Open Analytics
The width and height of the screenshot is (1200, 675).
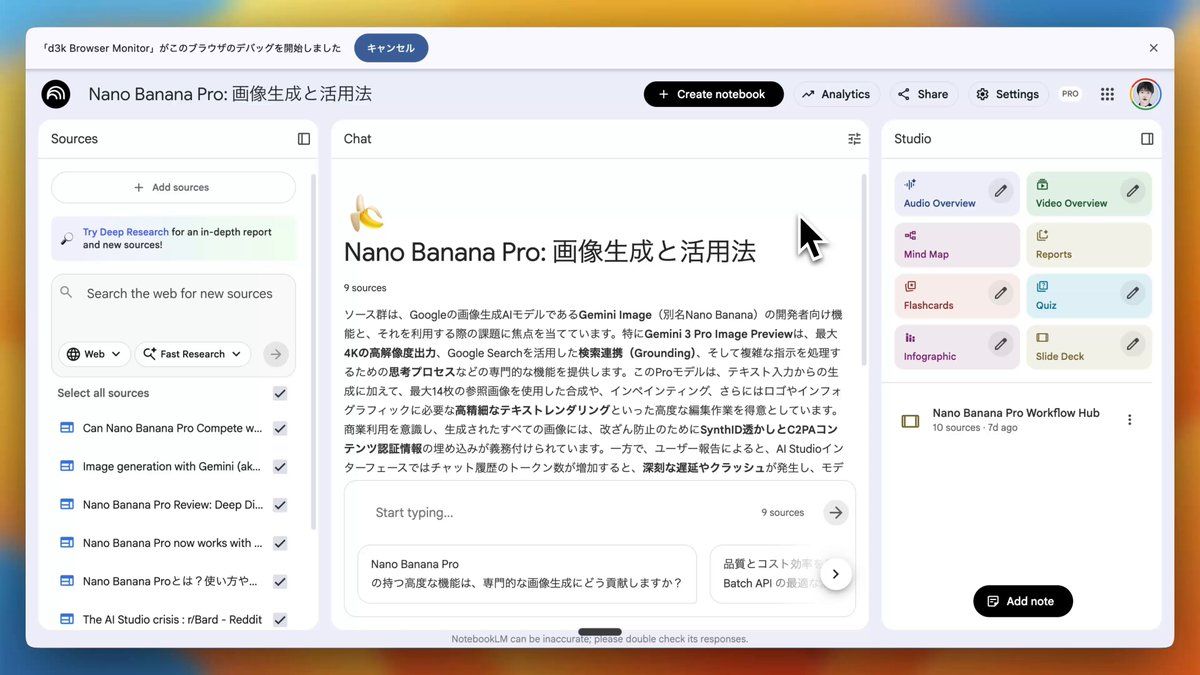[836, 94]
